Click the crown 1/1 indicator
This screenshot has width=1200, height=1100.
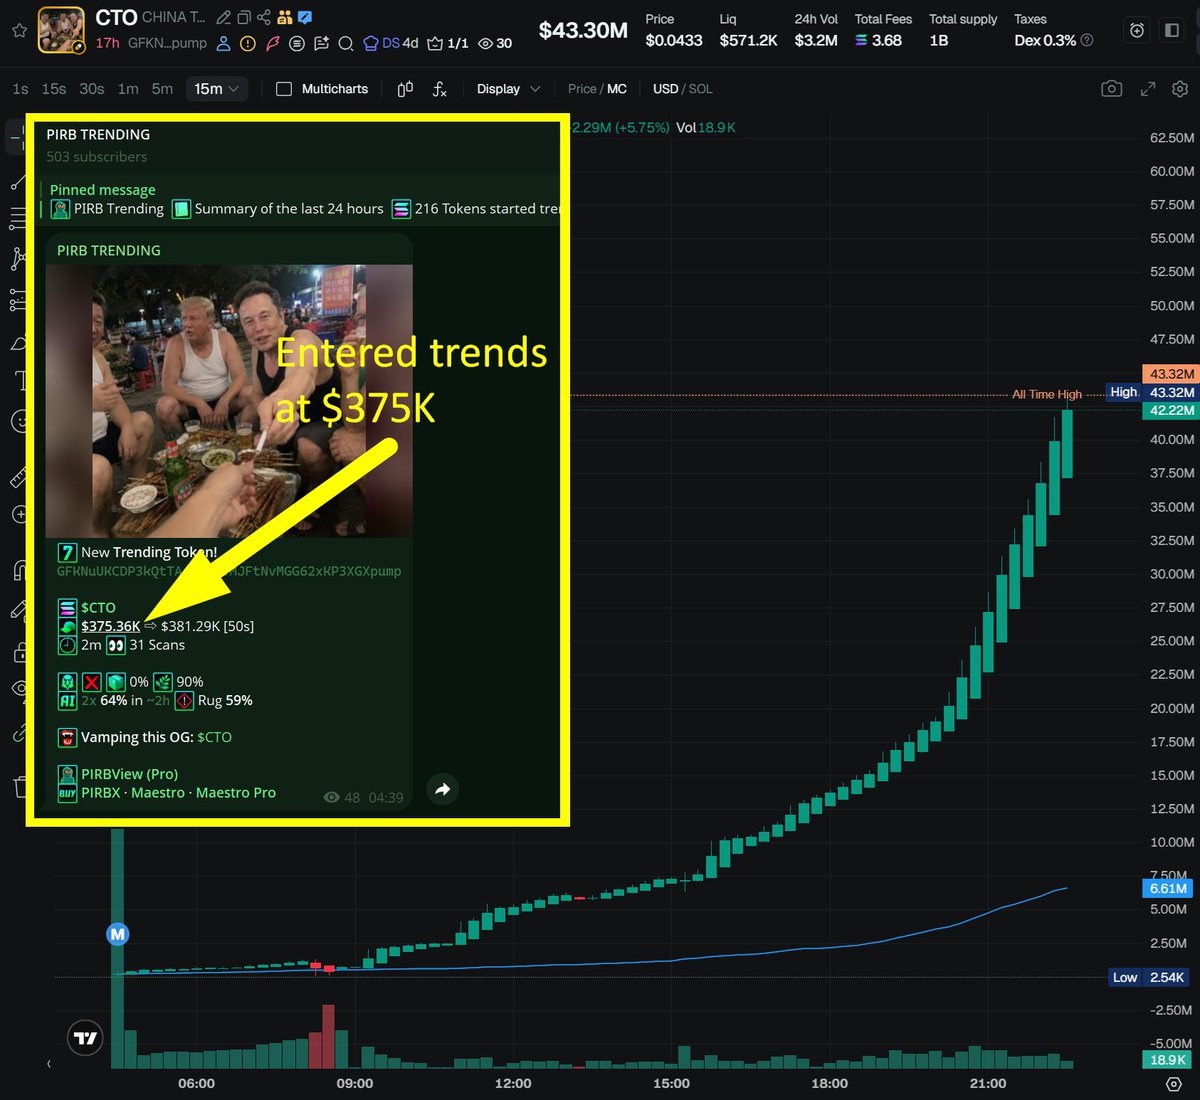448,43
